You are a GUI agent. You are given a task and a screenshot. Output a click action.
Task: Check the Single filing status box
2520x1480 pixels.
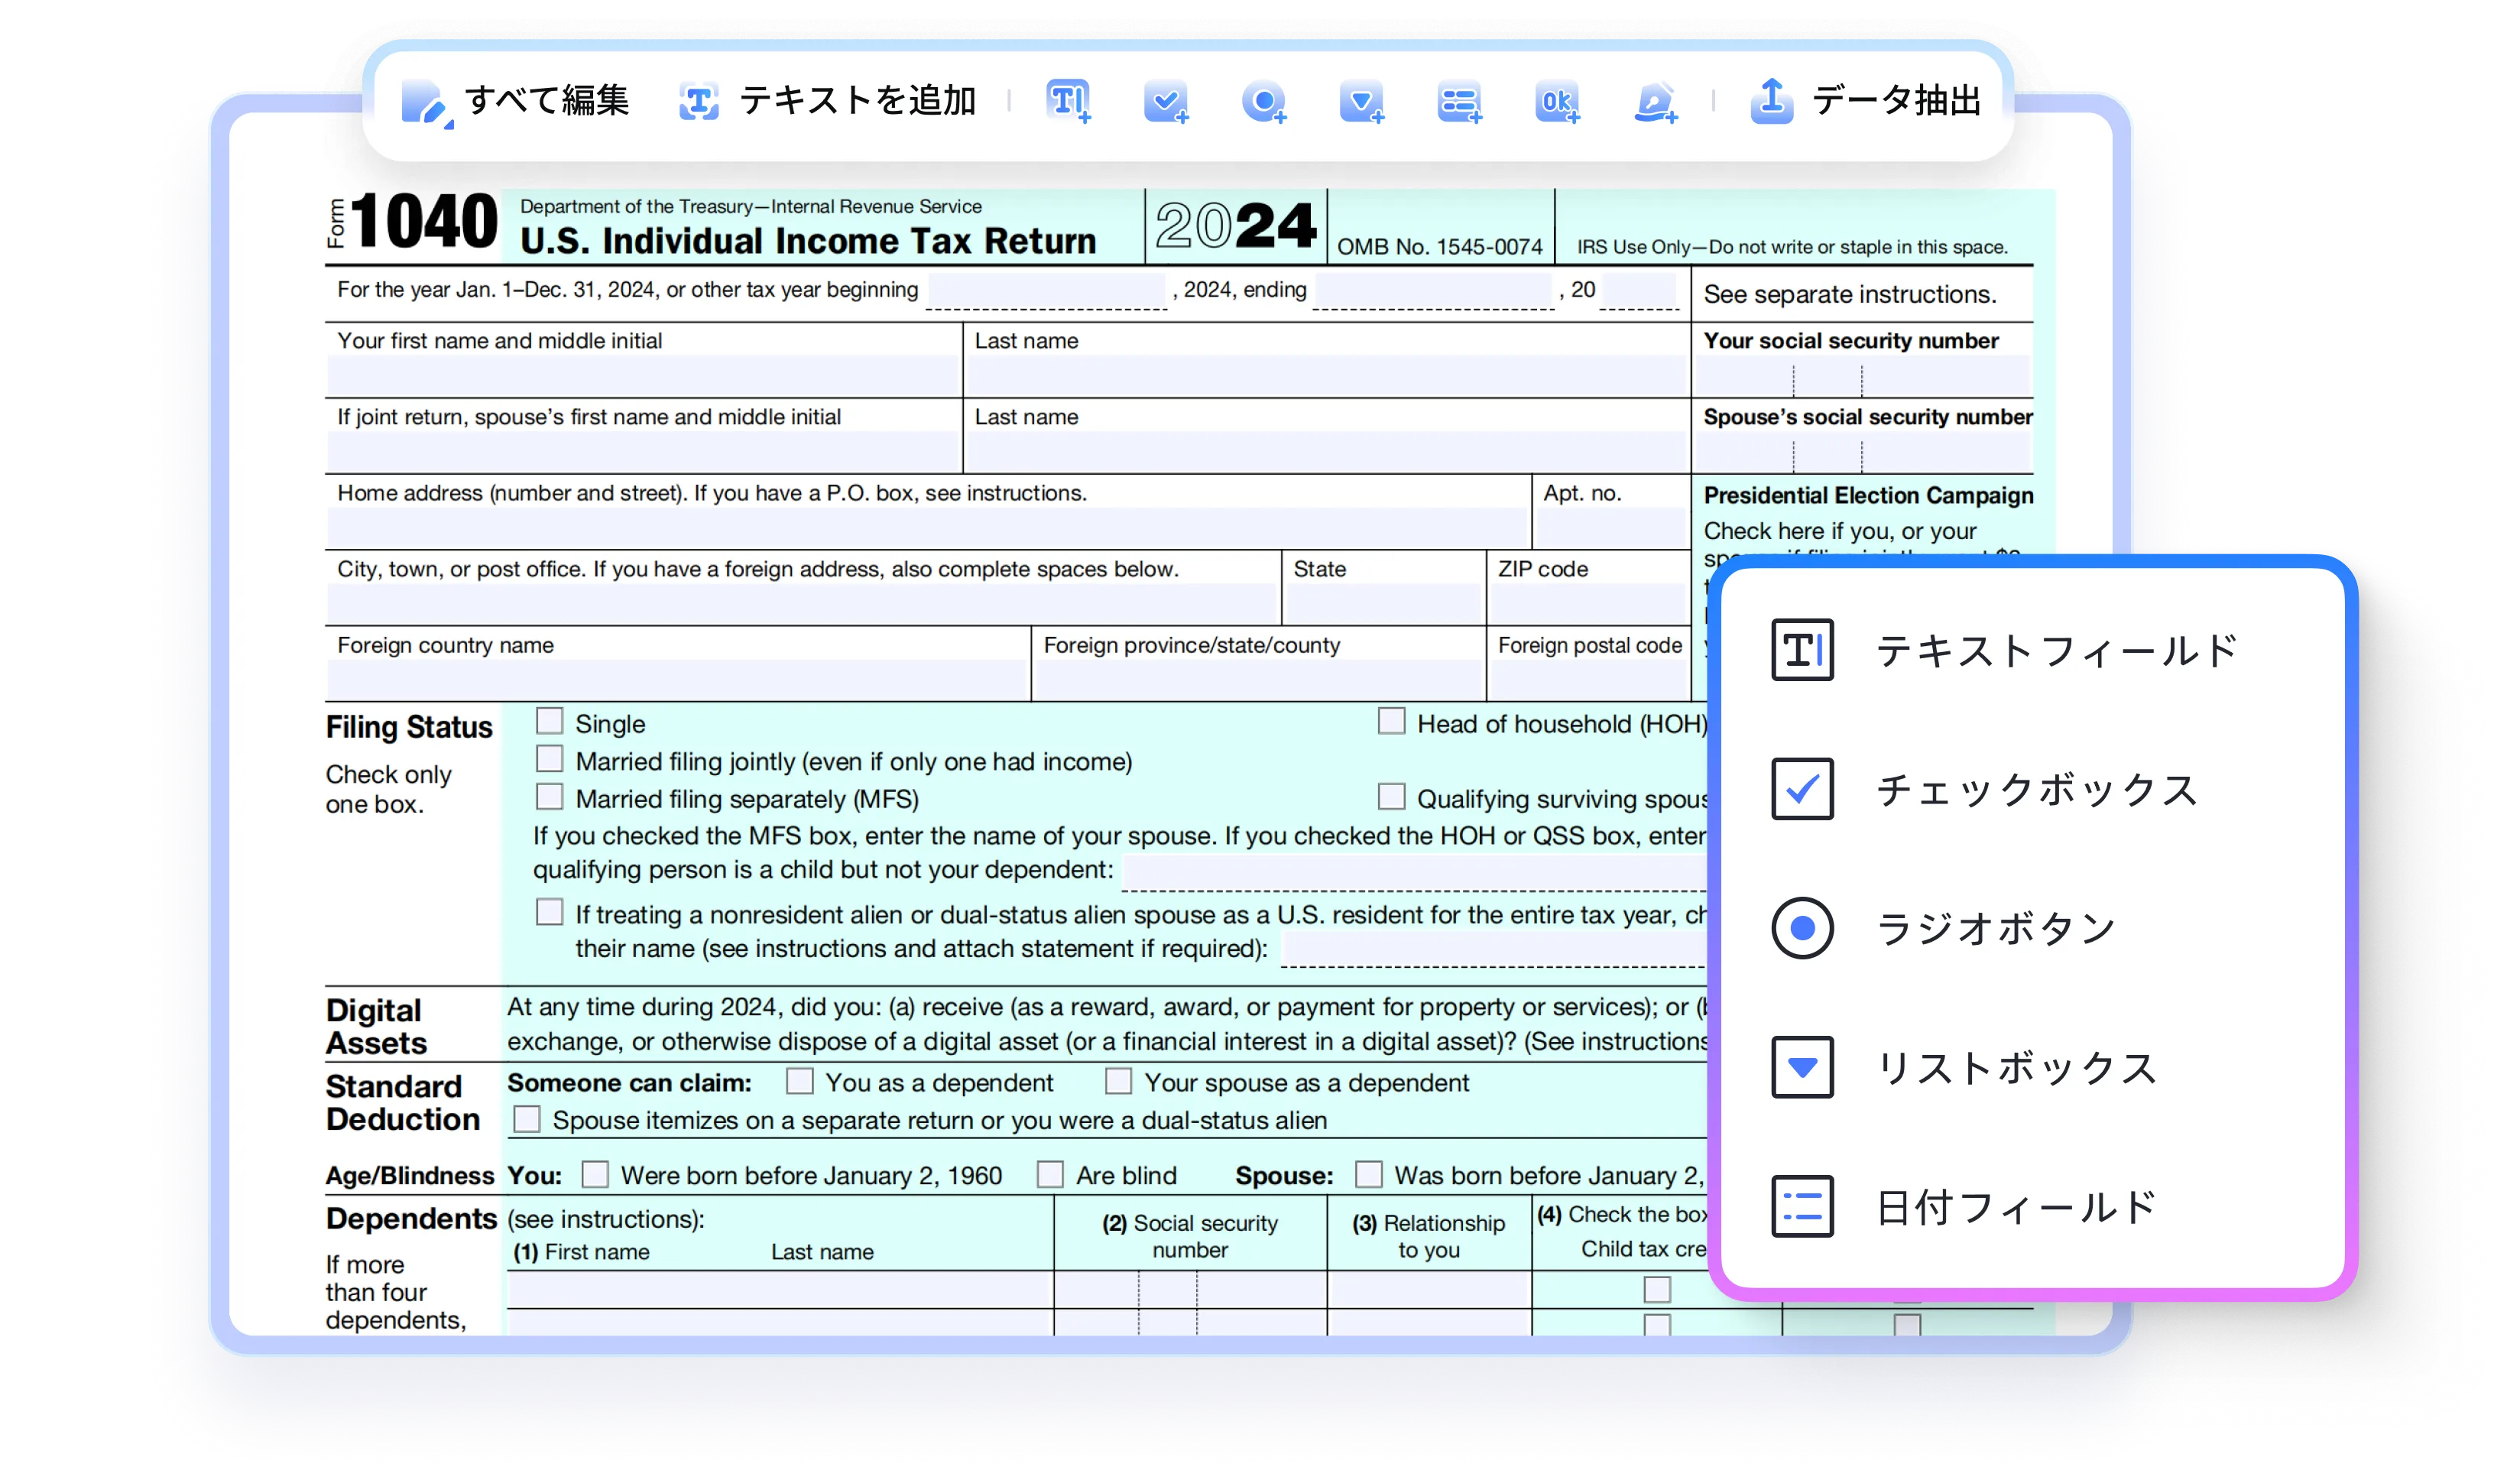(550, 721)
